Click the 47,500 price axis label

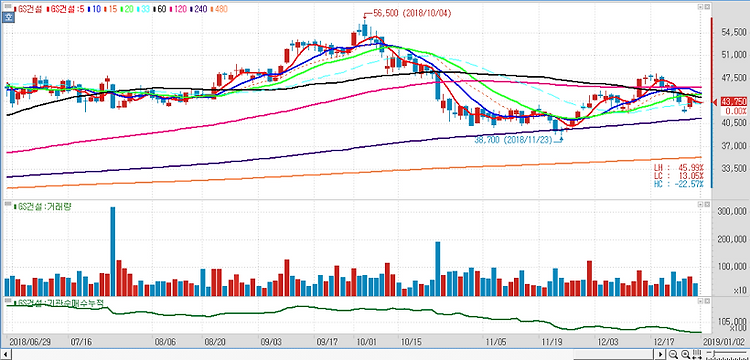(x=734, y=77)
